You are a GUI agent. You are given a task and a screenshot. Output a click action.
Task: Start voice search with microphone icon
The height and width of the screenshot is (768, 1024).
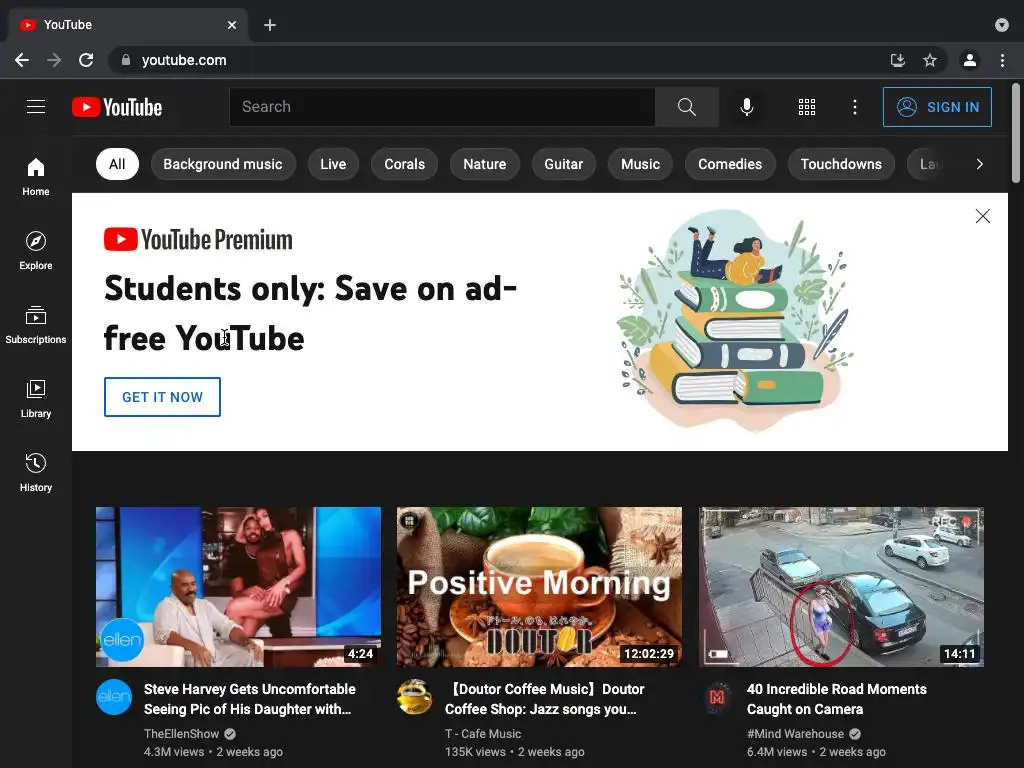point(746,106)
